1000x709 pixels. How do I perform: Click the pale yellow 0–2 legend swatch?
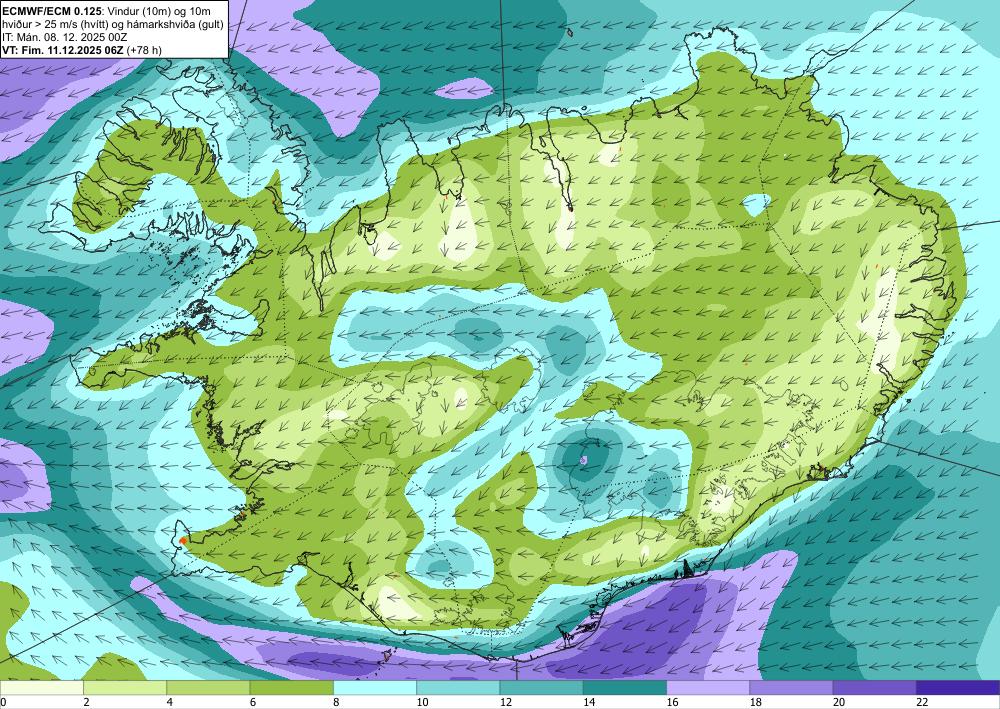coord(41,688)
